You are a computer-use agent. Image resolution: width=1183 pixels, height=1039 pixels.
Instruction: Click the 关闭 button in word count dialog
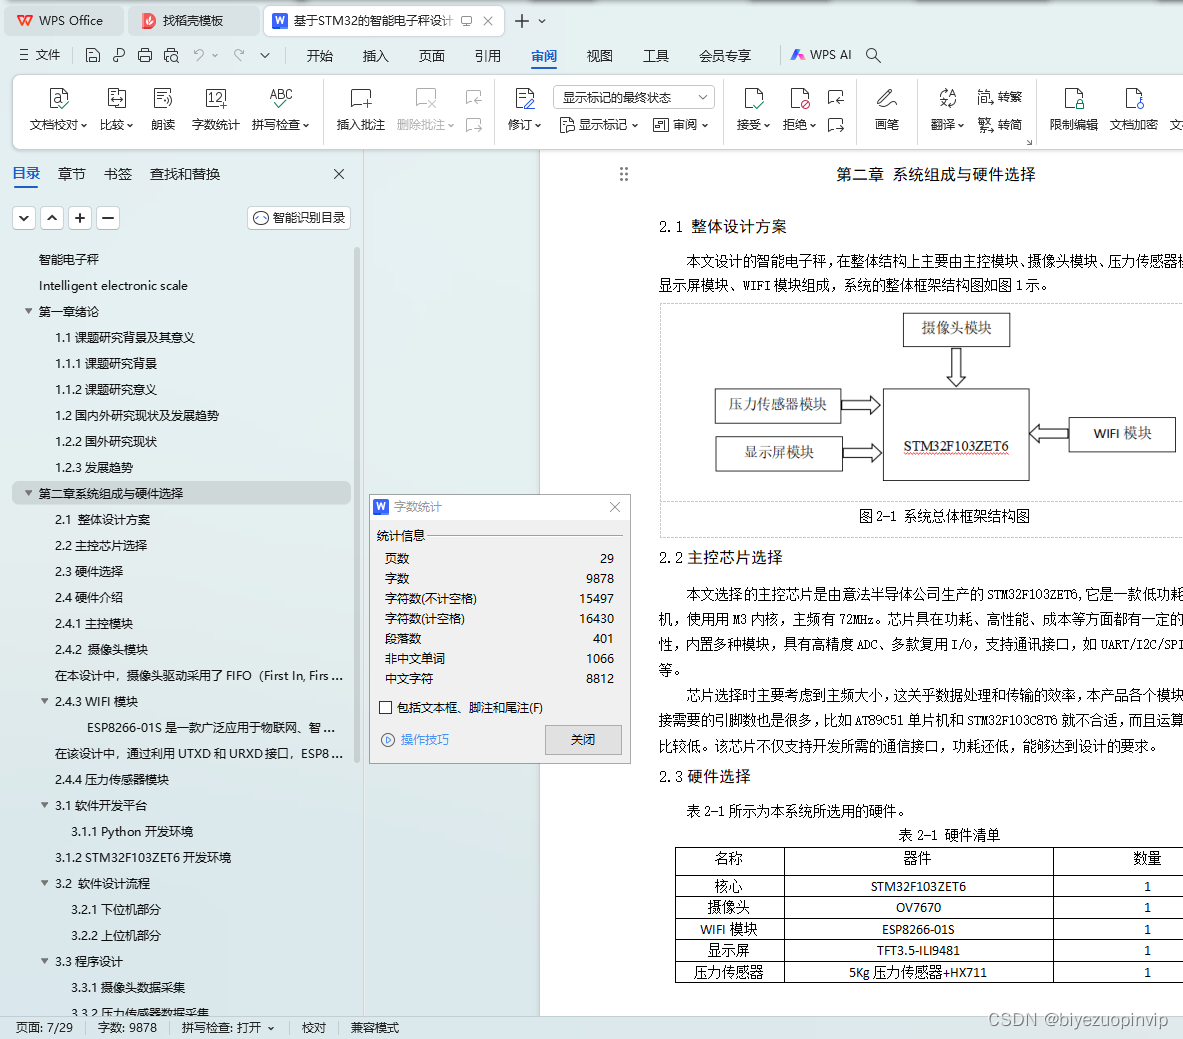coord(583,739)
